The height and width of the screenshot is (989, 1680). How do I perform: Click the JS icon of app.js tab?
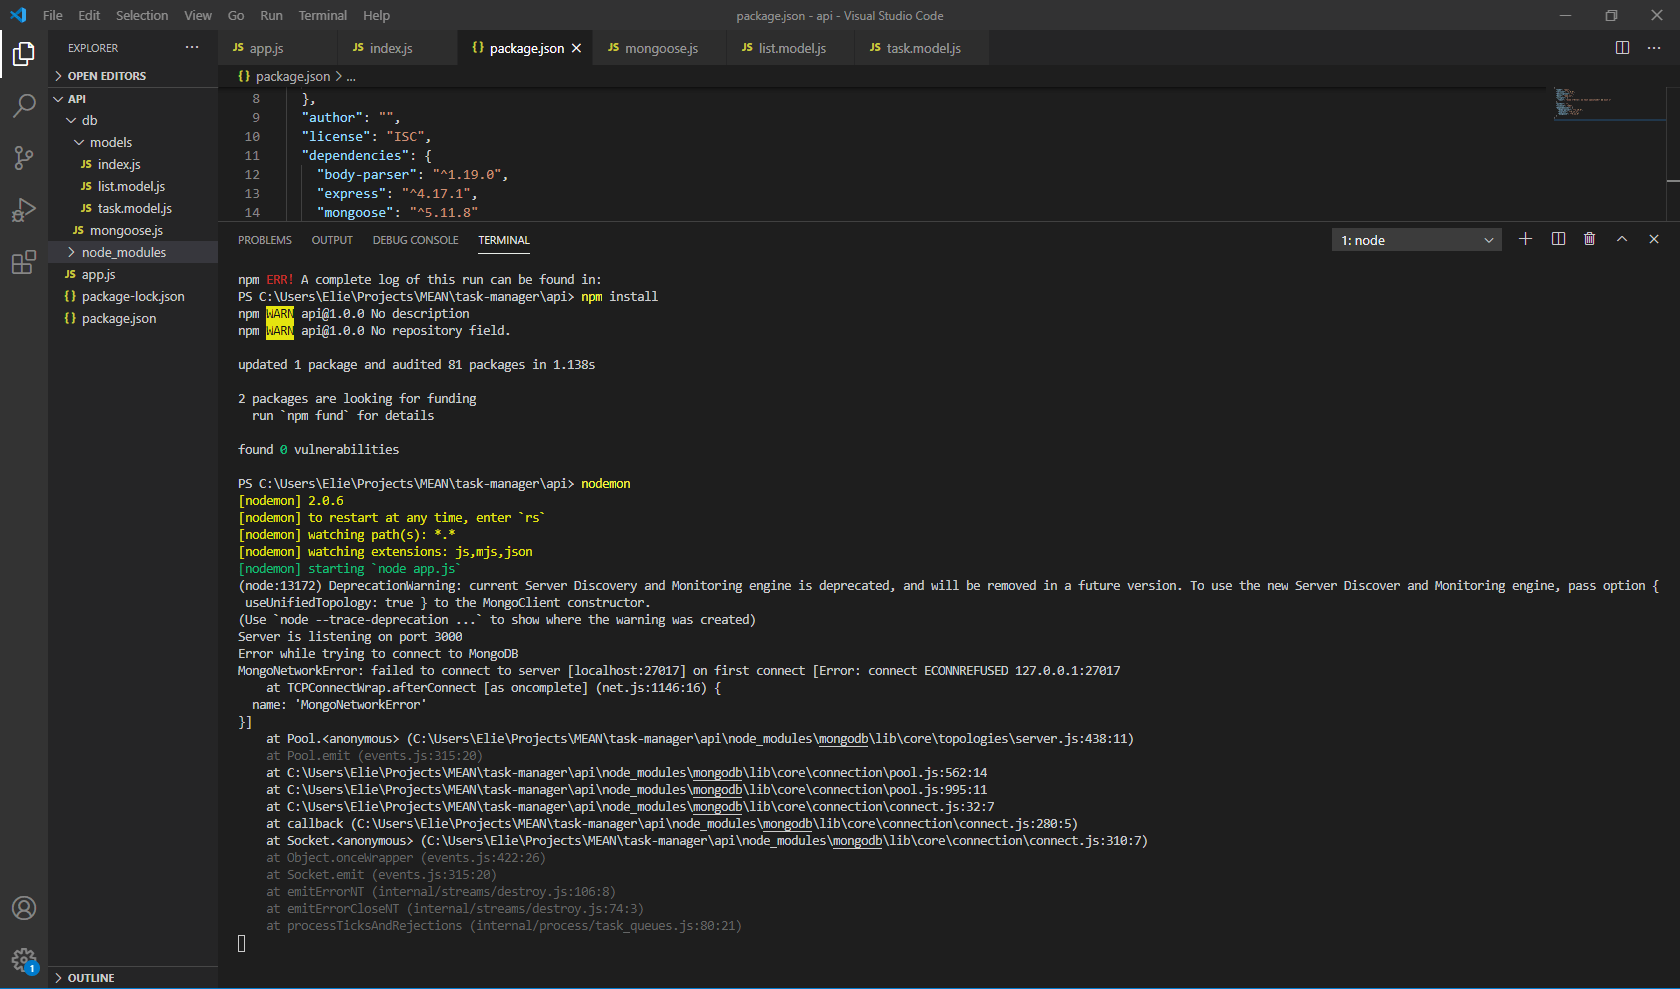(238, 48)
